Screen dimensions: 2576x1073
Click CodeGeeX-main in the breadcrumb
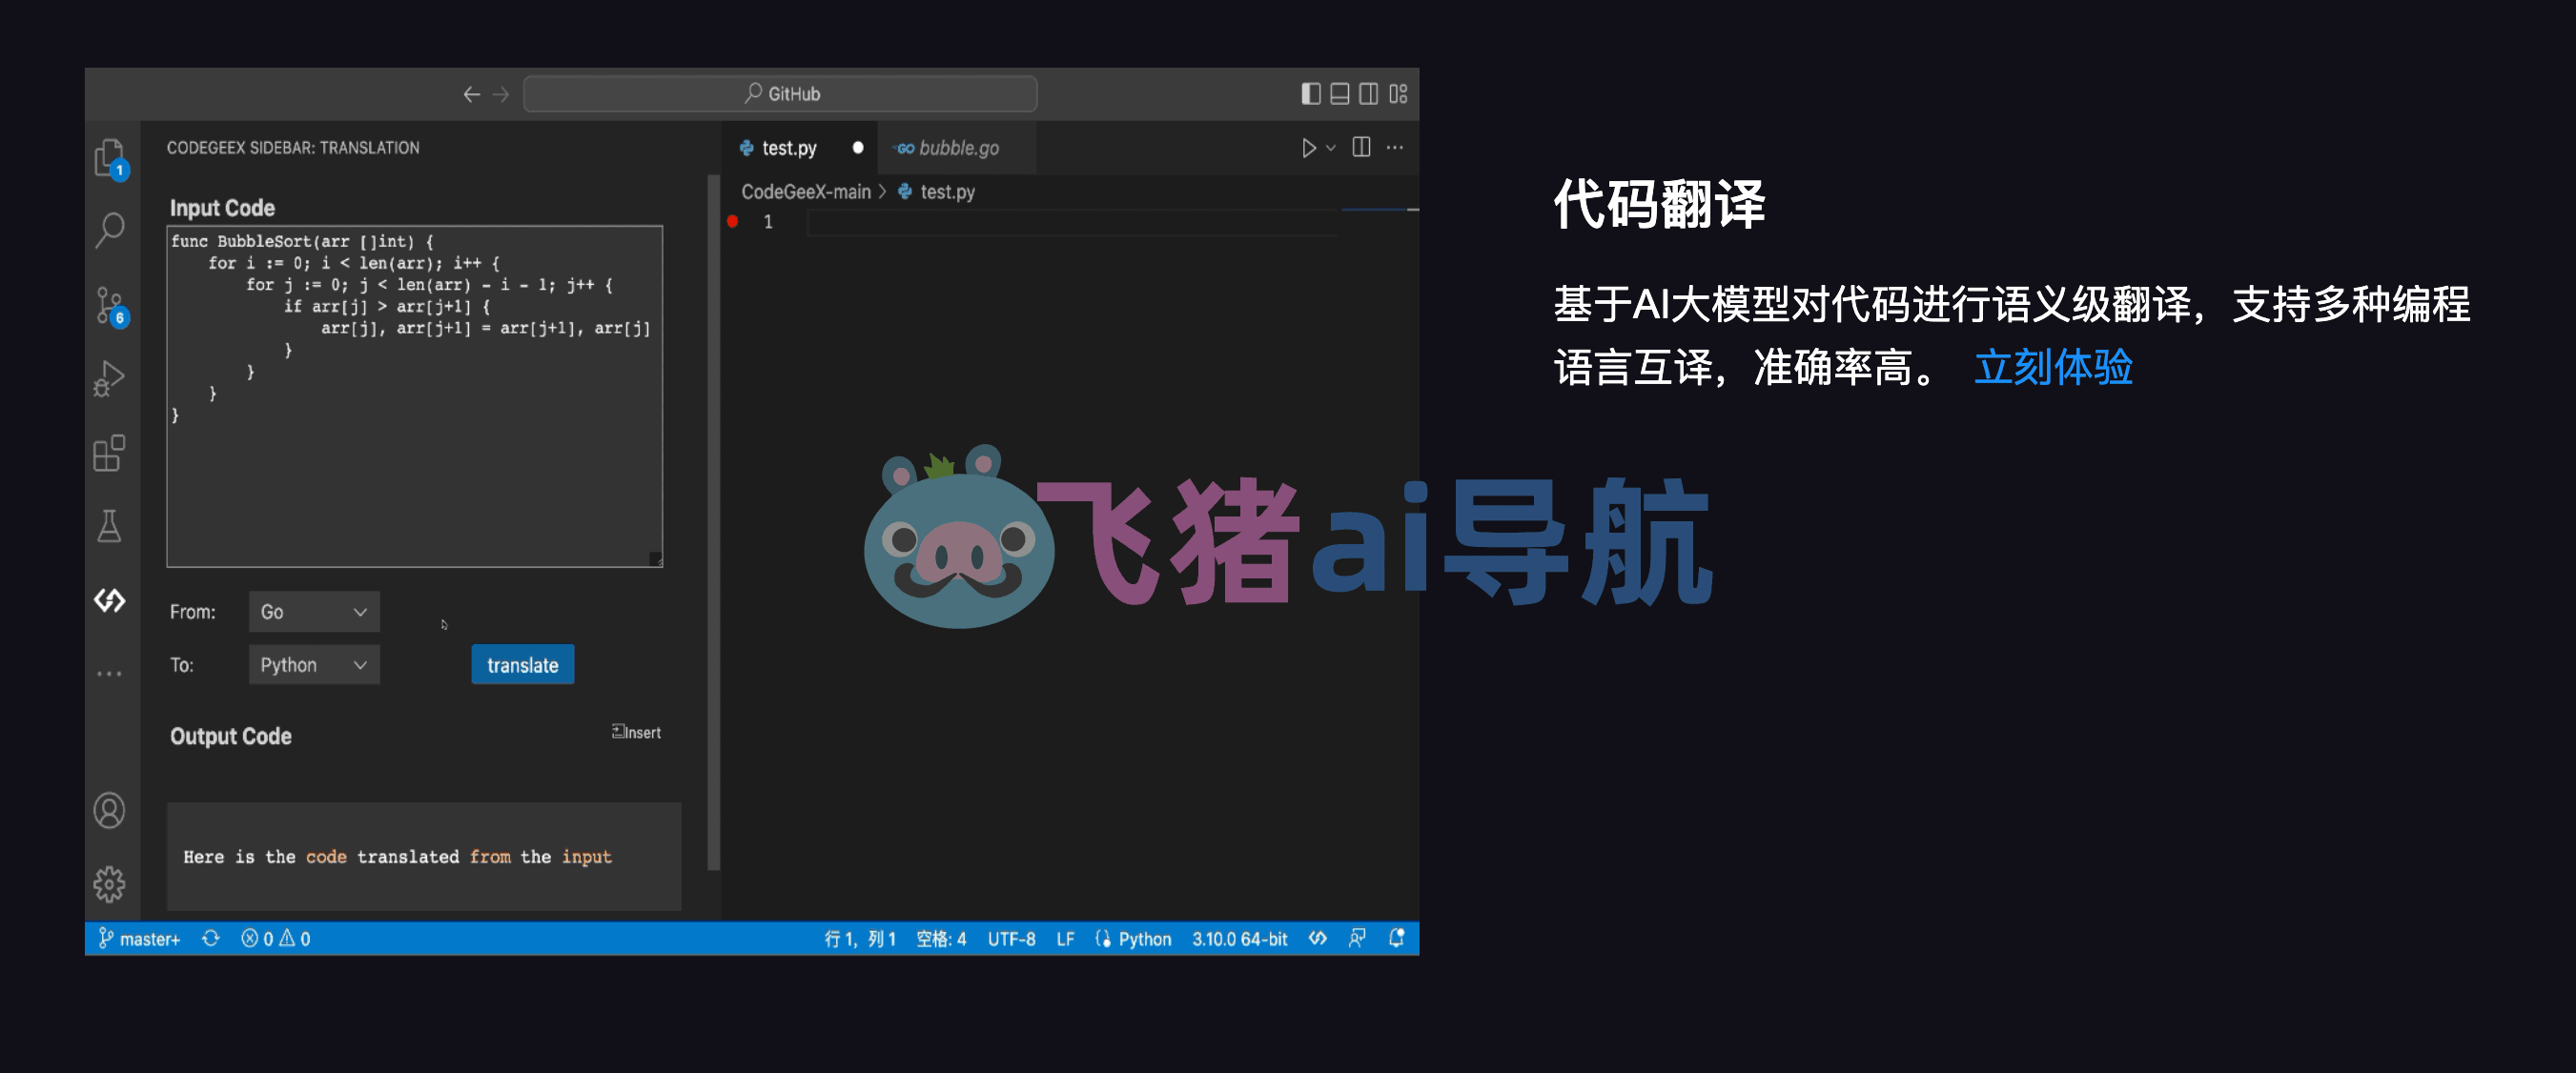point(806,191)
